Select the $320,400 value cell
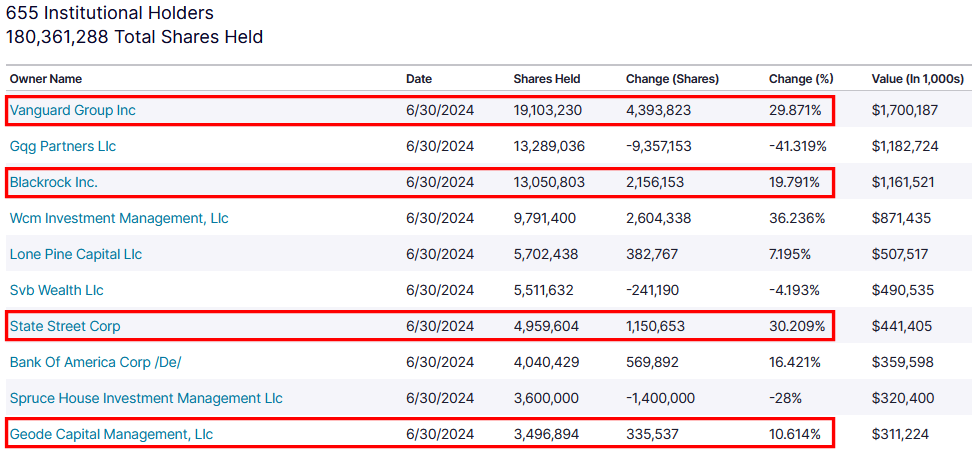This screenshot has height=453, width=972. click(x=903, y=398)
